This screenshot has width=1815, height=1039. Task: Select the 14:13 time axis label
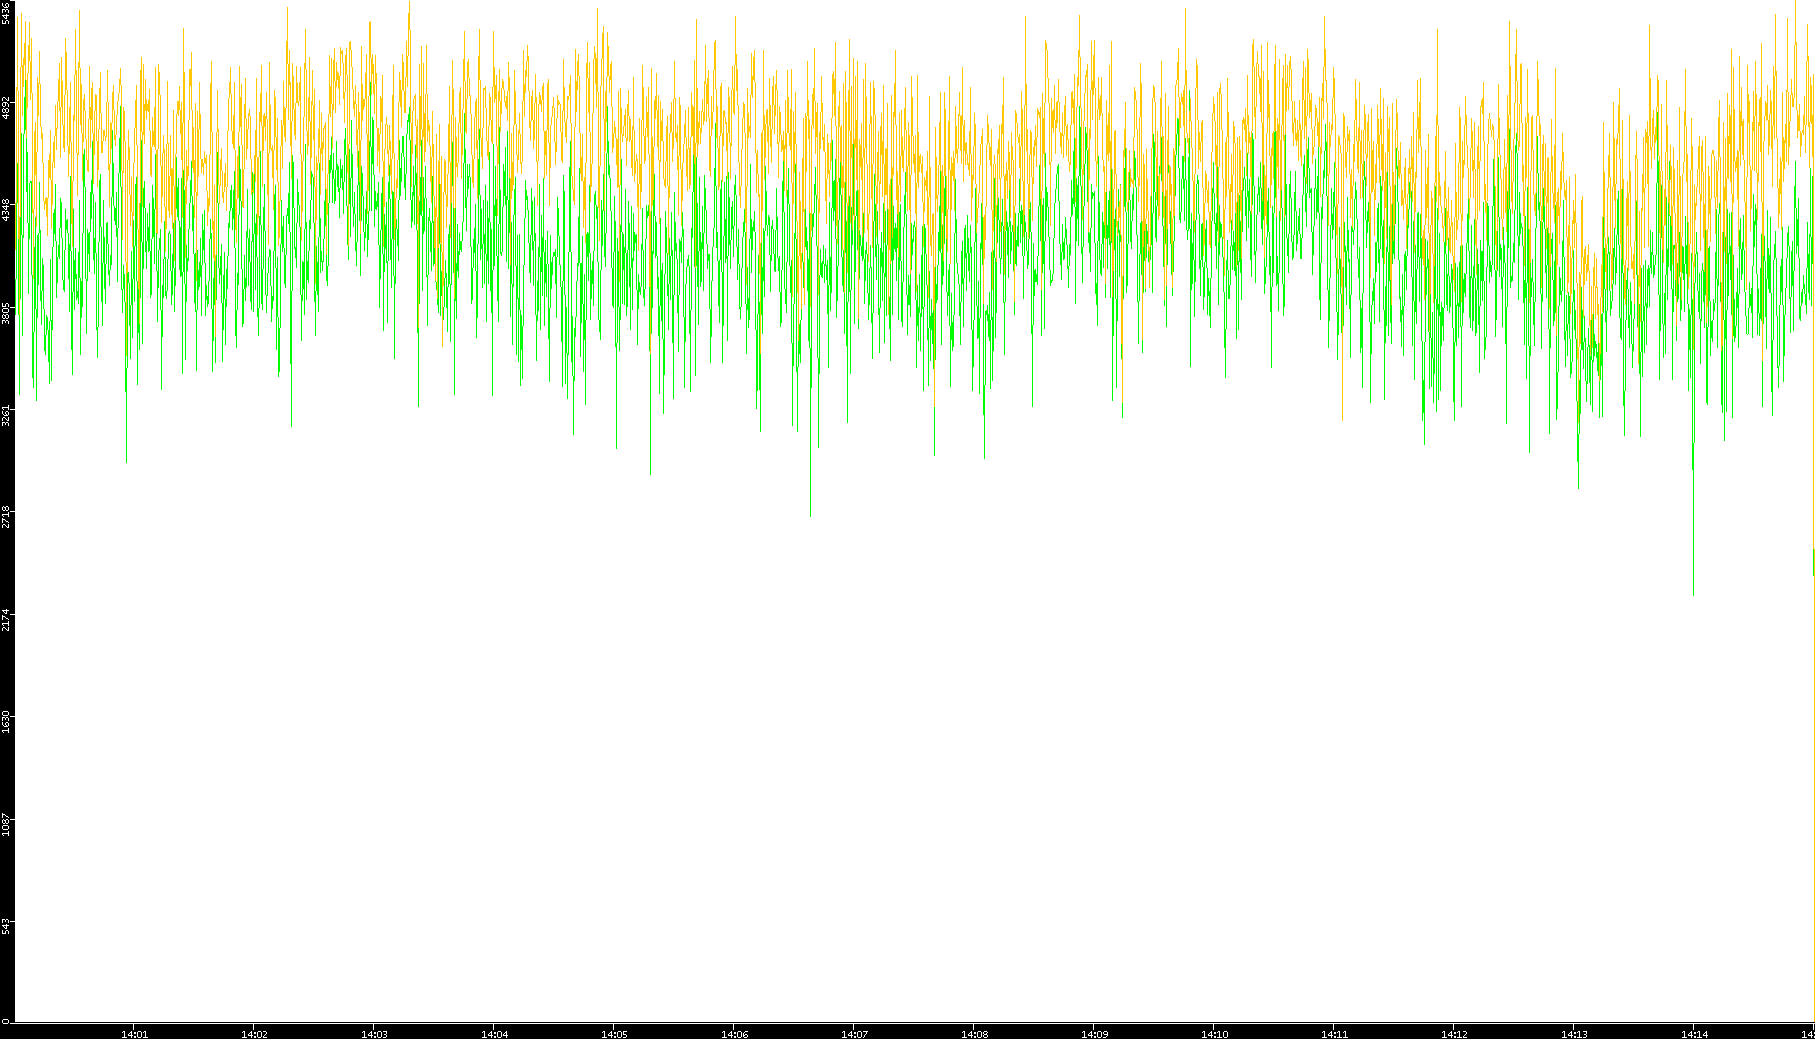(1574, 1034)
